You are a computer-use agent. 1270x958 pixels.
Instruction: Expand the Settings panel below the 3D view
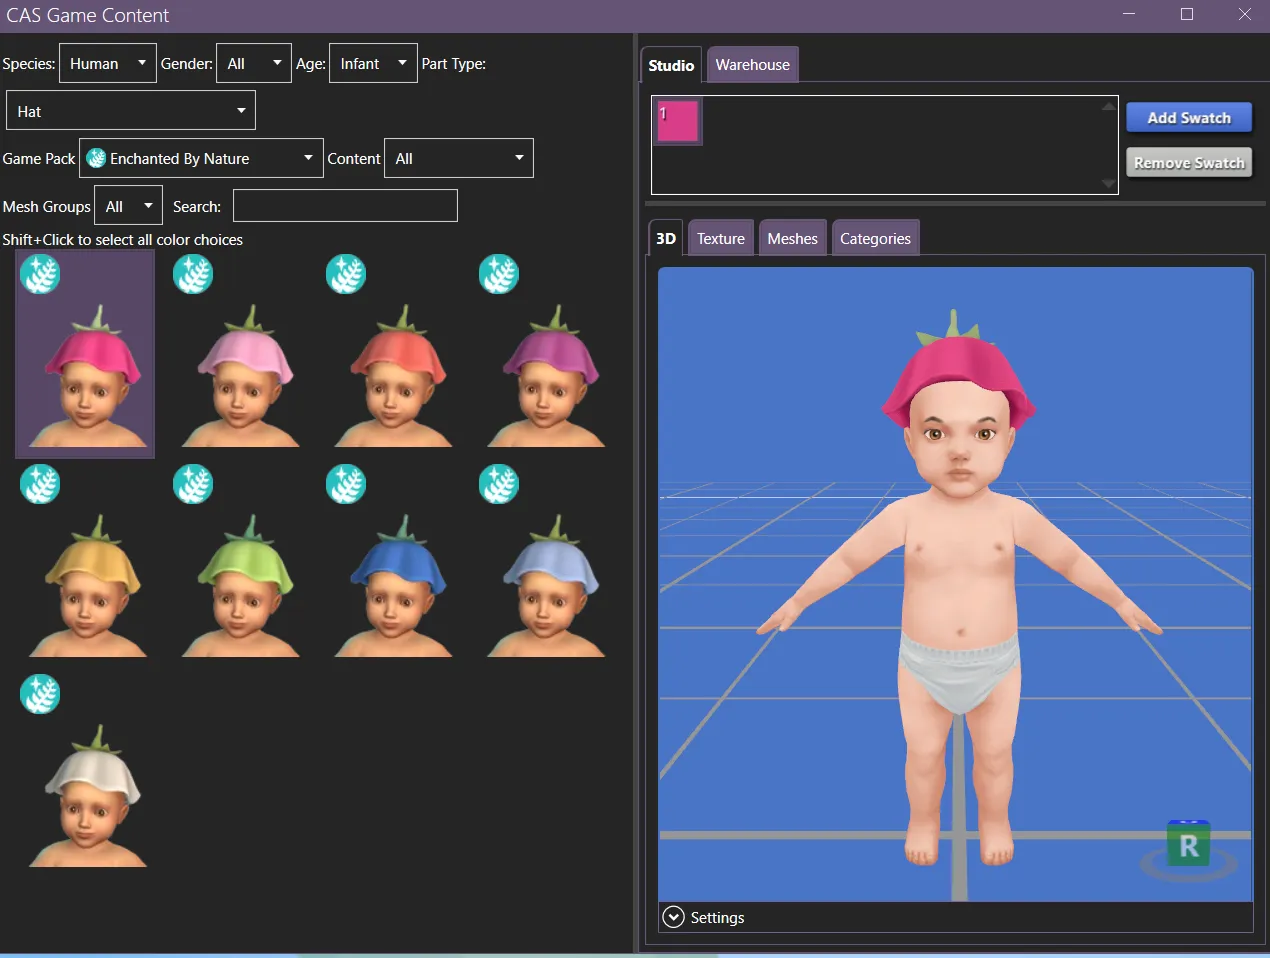click(673, 917)
